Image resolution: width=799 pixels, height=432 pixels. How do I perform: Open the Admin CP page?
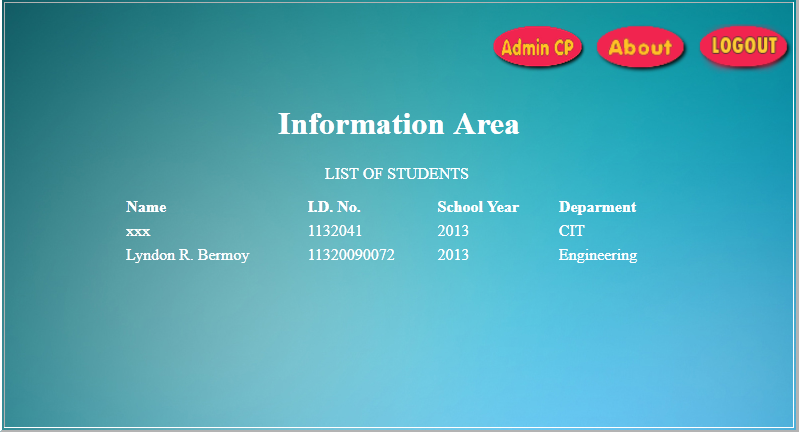[x=538, y=46]
